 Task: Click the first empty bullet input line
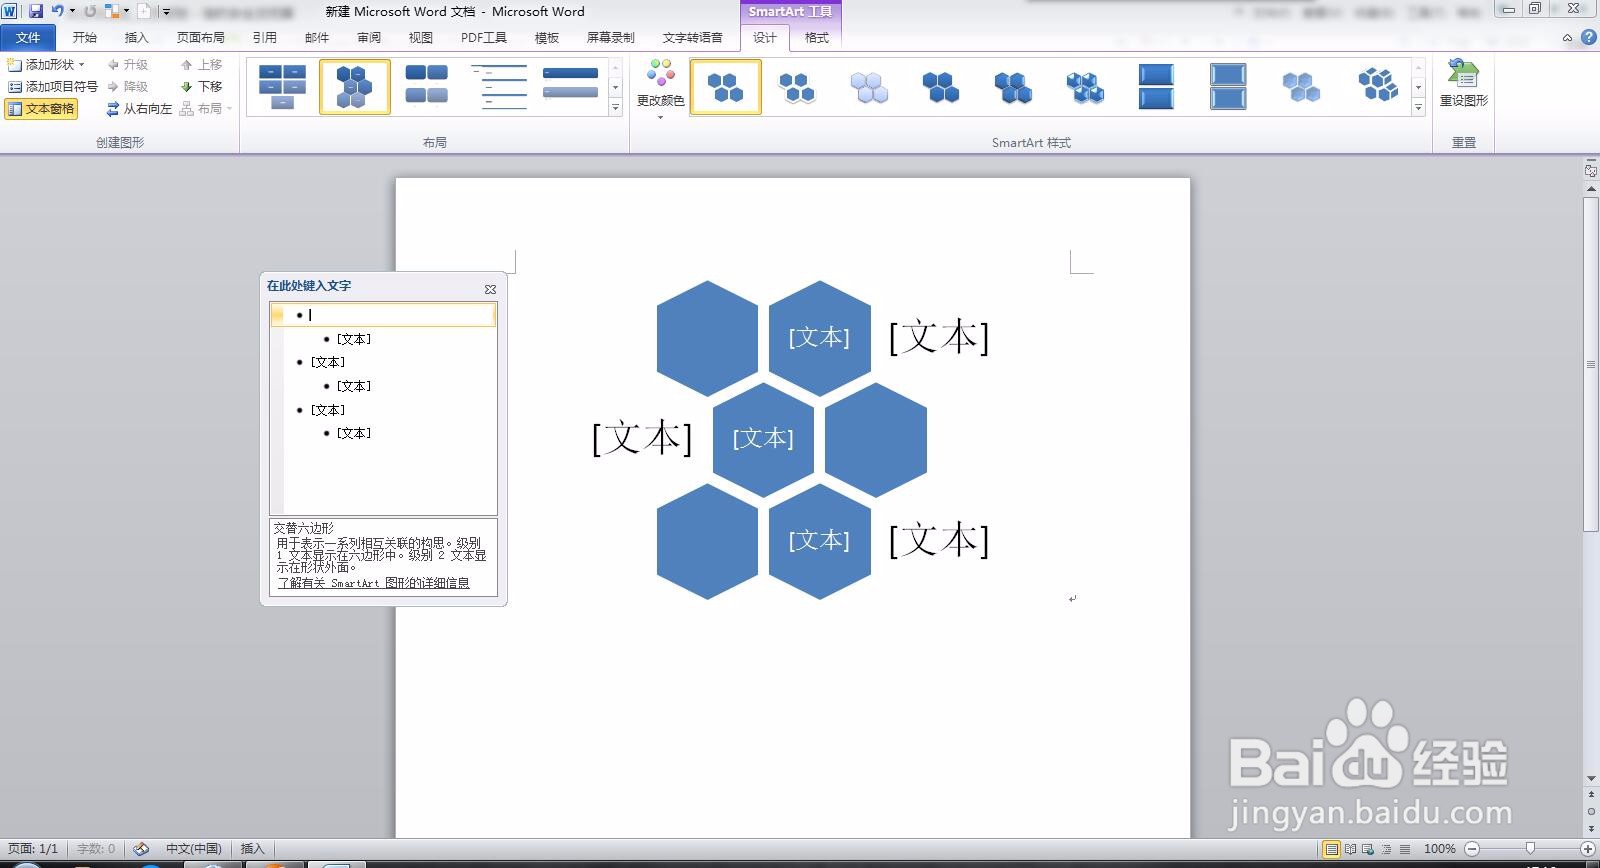pos(383,315)
